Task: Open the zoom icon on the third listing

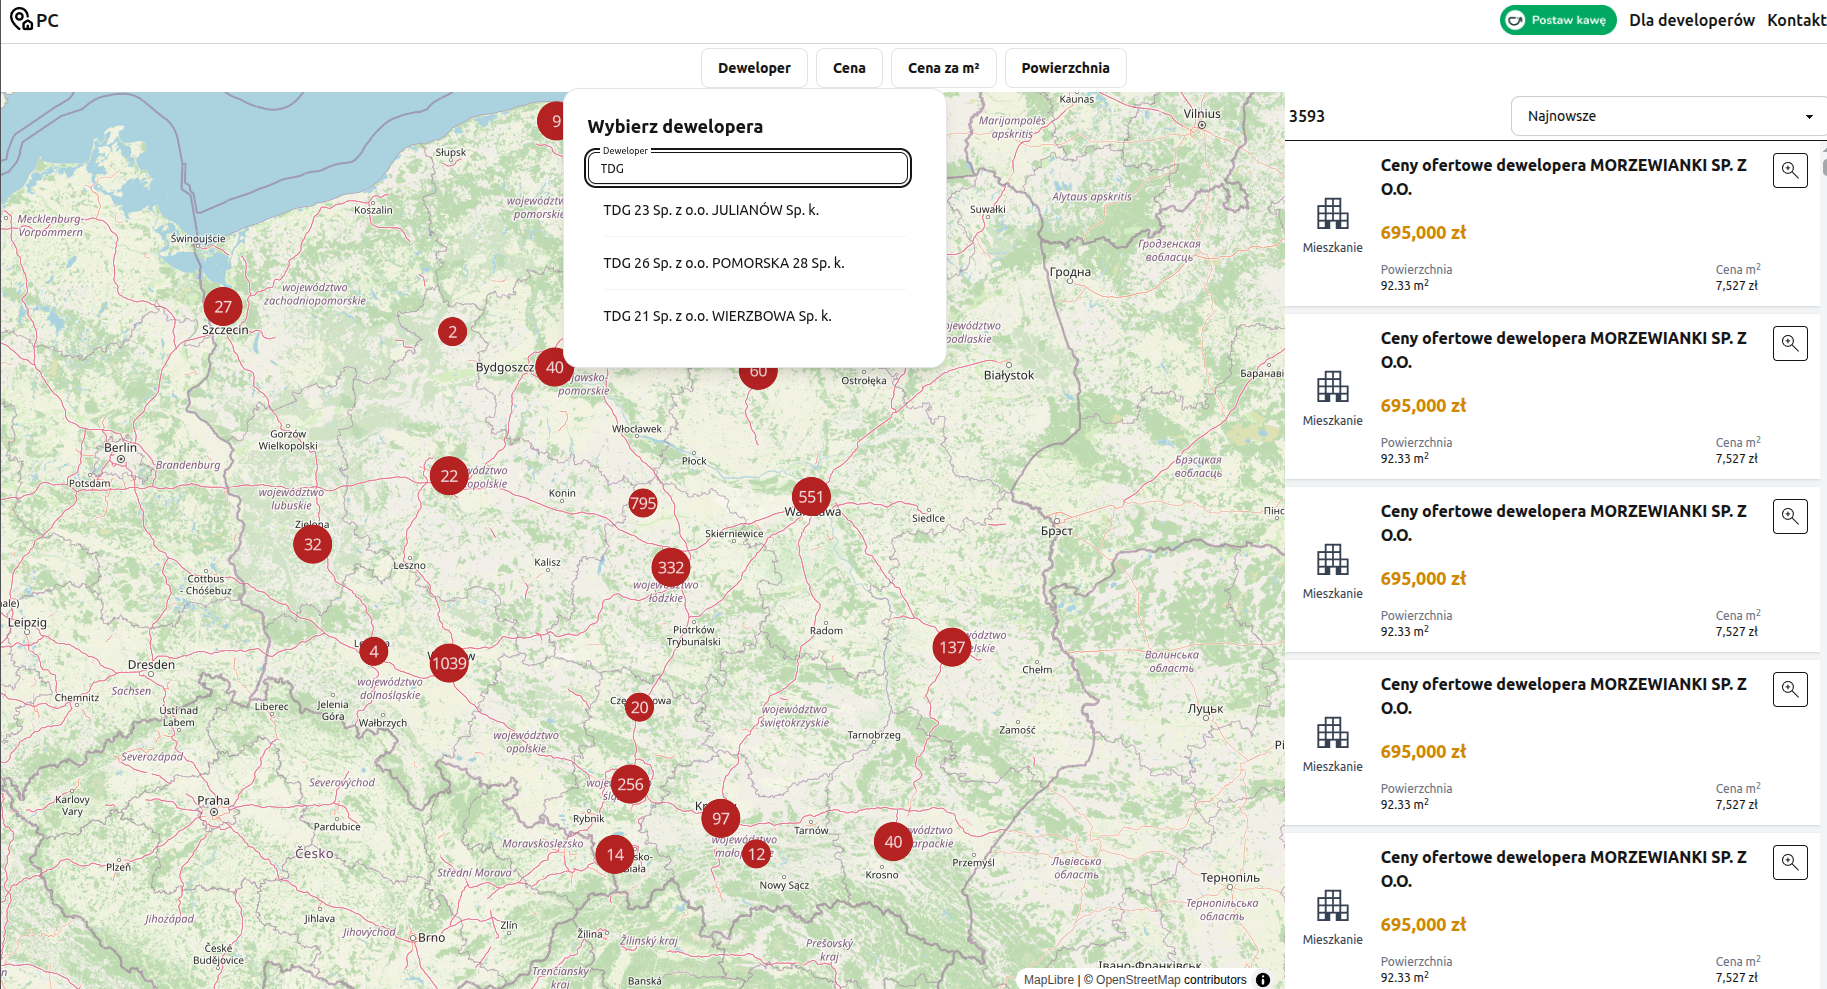Action: tap(1789, 517)
